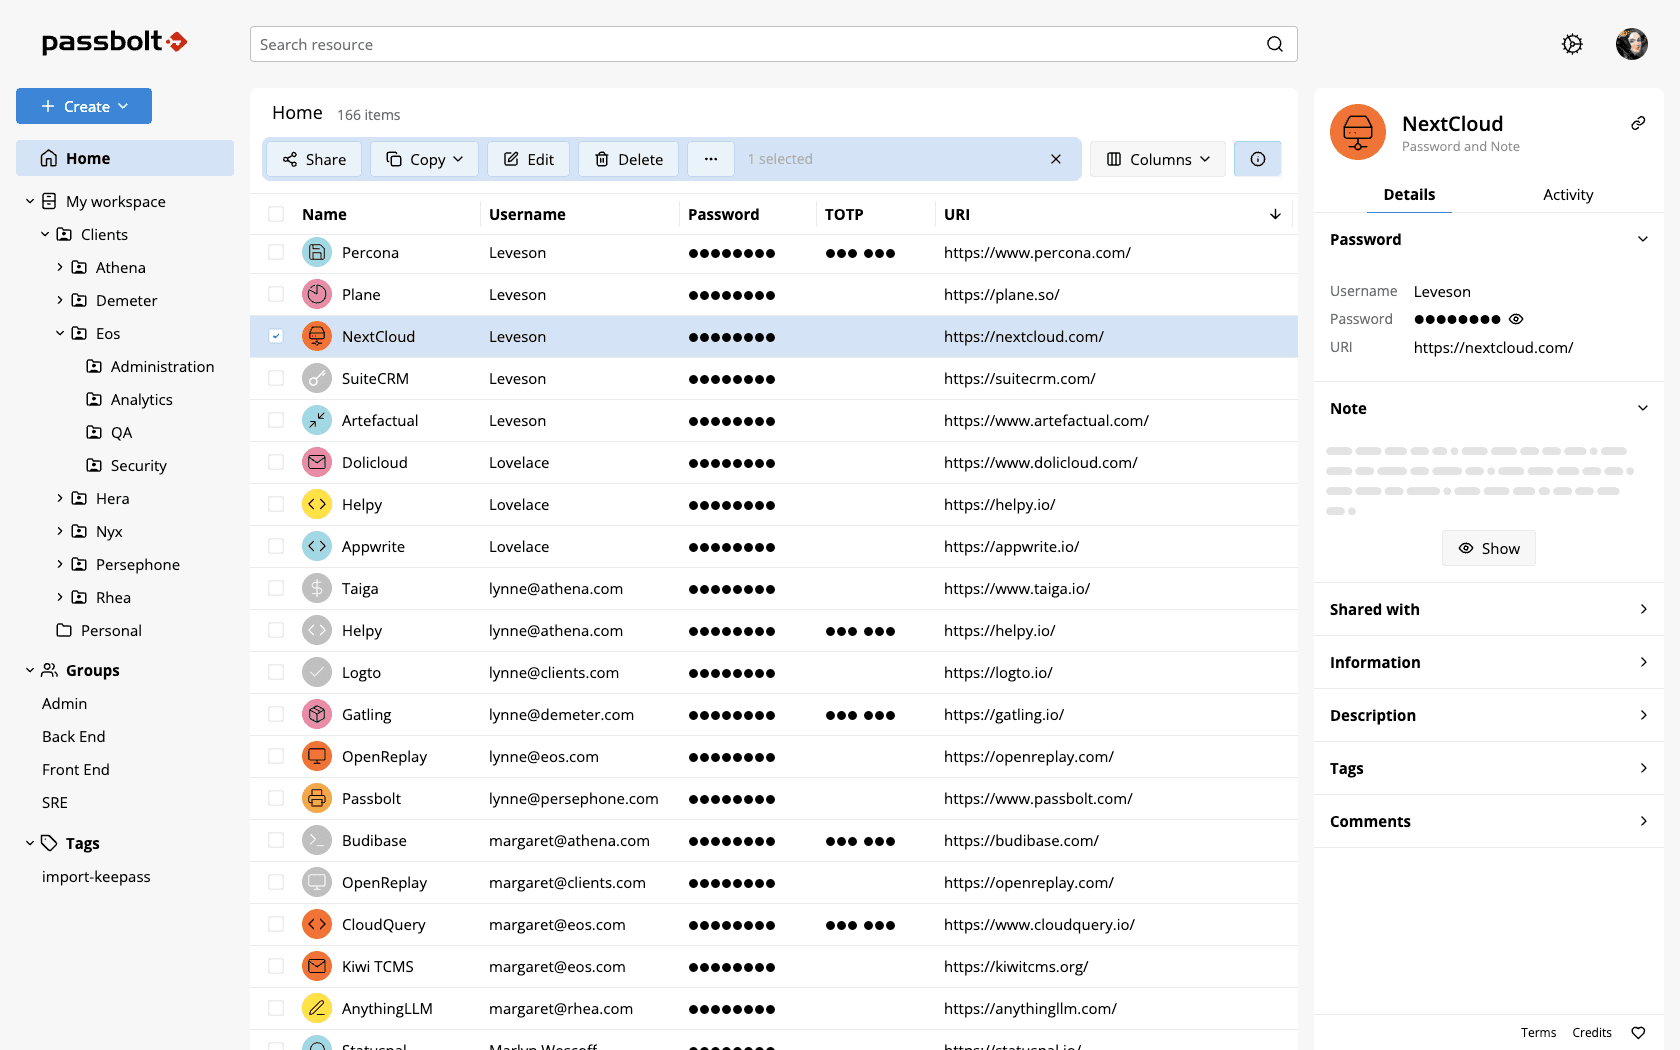Open the Terms link at bottom right
1680x1050 pixels.
[1538, 1032]
